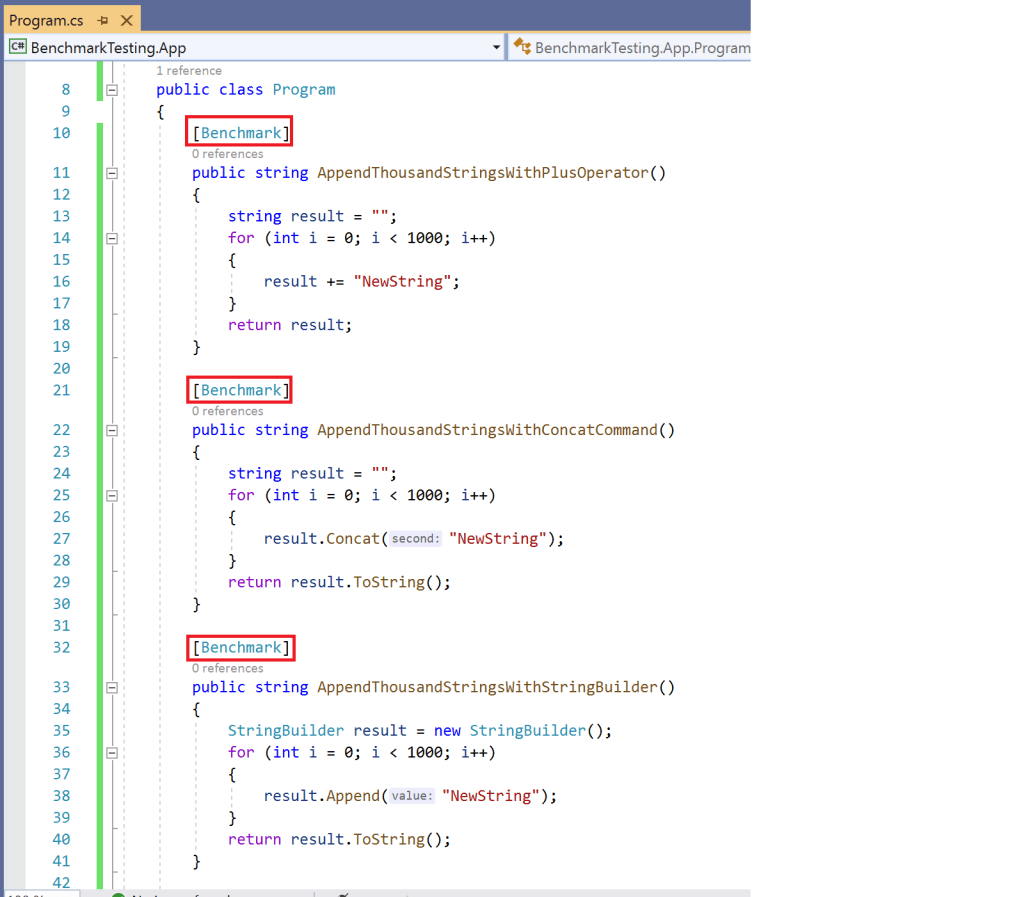Collapse the AppendThousandStringsWithStringBuilder method
Screen dimensions: 1024x897
click(x=112, y=687)
